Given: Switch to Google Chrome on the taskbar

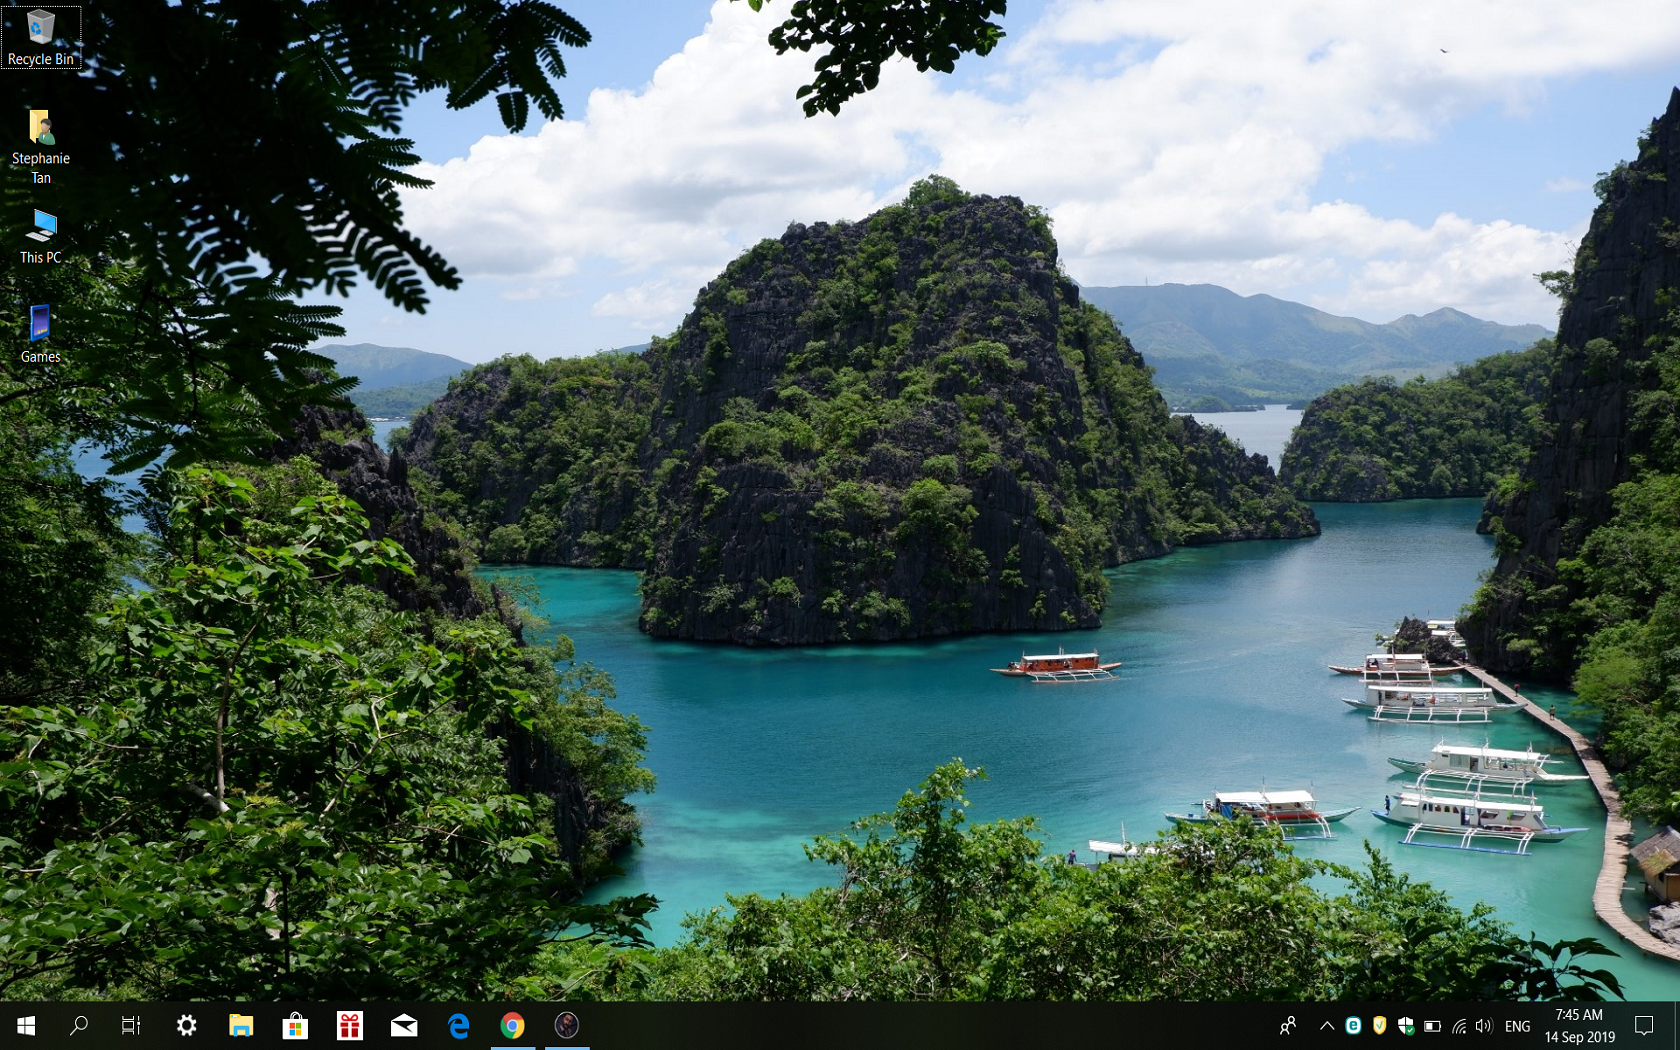Looking at the screenshot, I should click(x=512, y=1025).
